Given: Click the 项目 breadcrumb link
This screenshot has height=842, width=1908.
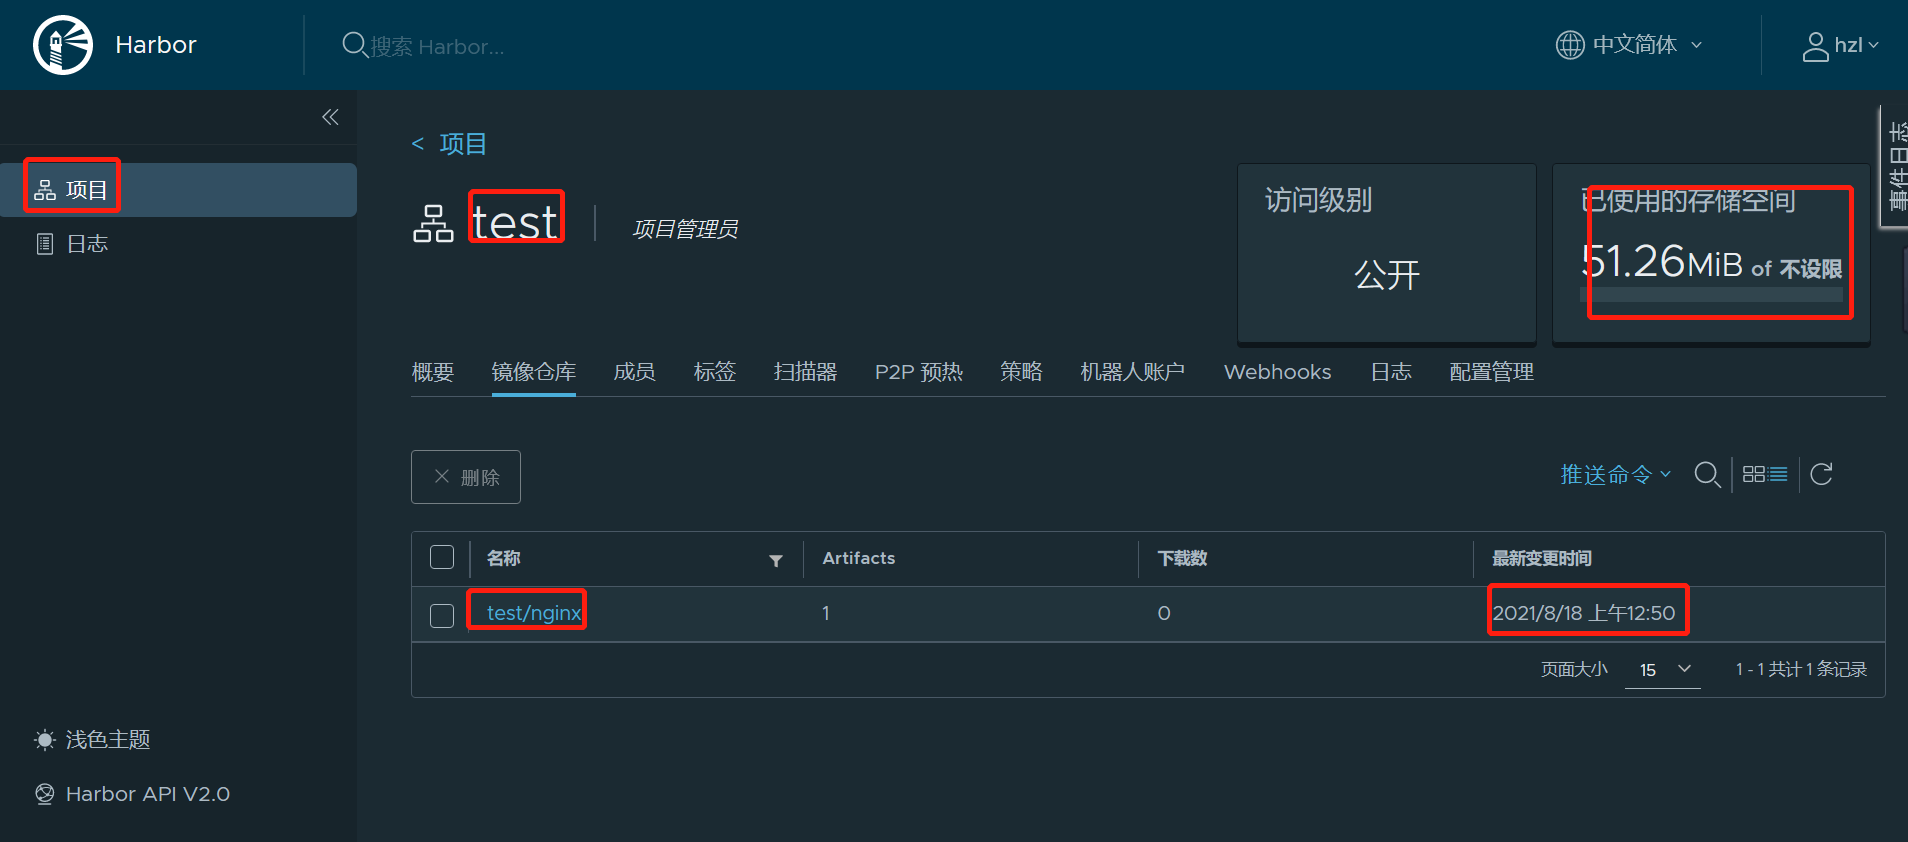Looking at the screenshot, I should [x=463, y=144].
